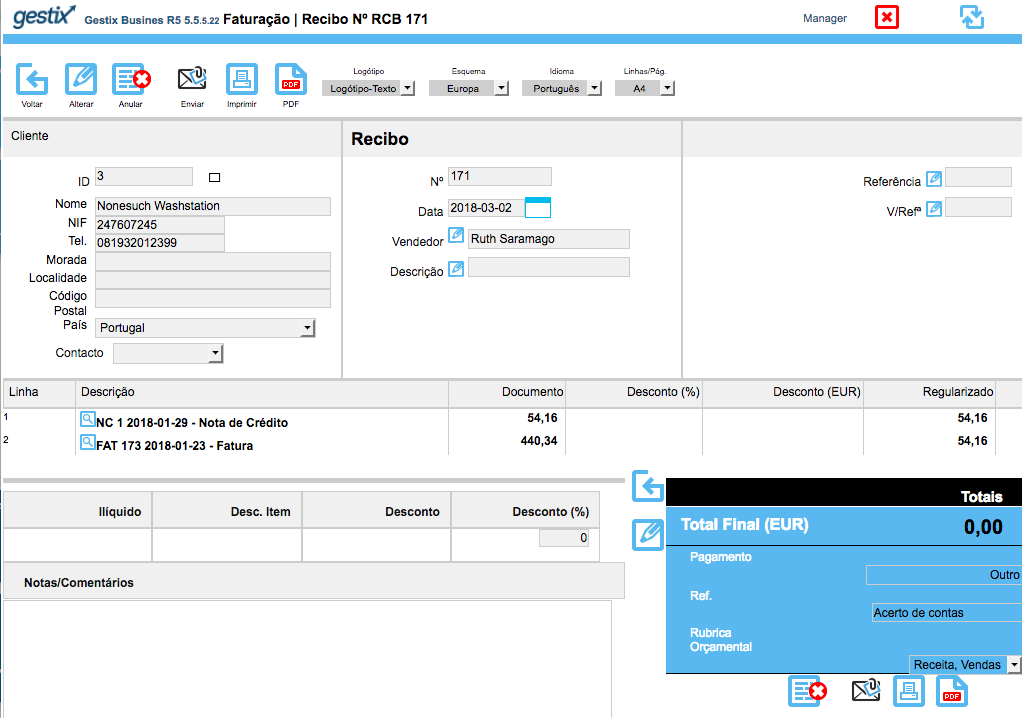Click the bottom print icon
Screen dimensions: 1022x718
tap(909, 691)
